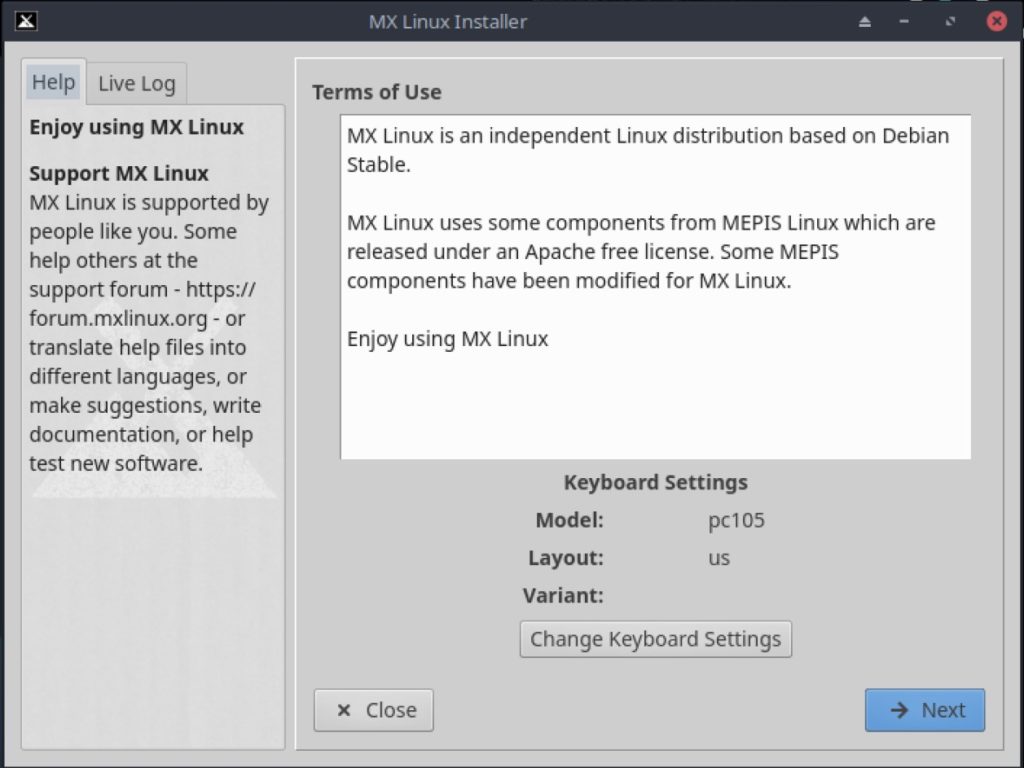1024x768 pixels.
Task: Click the 'Model:' label
Action: (x=569, y=520)
